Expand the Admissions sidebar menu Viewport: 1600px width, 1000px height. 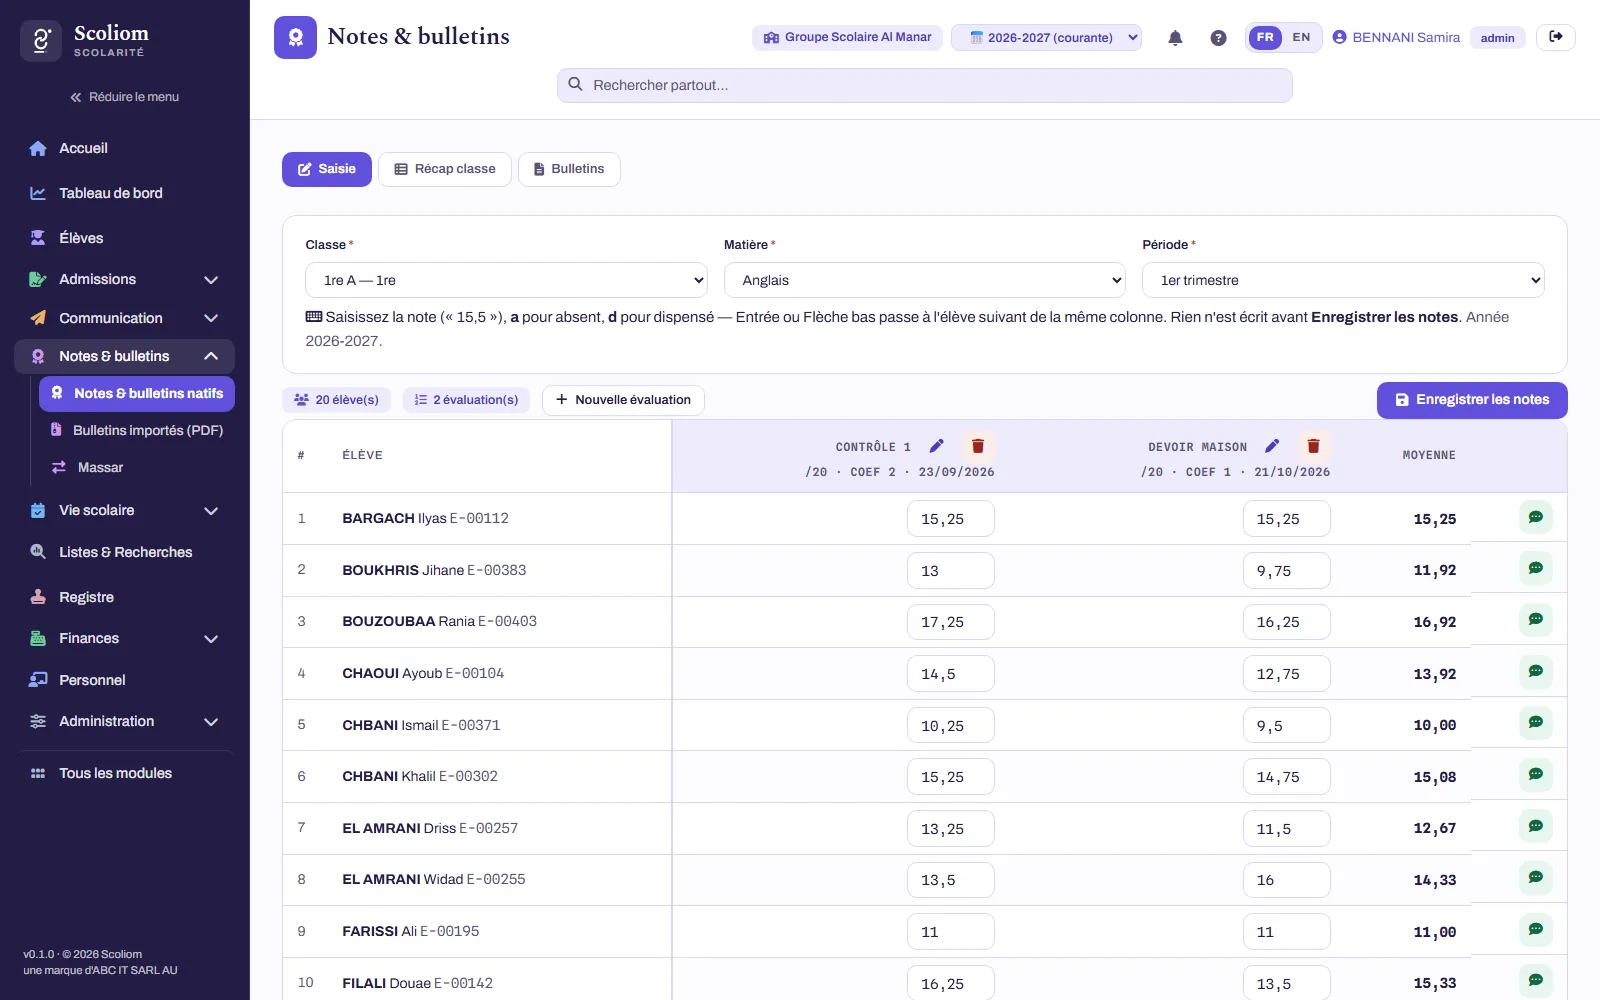pyautogui.click(x=125, y=279)
